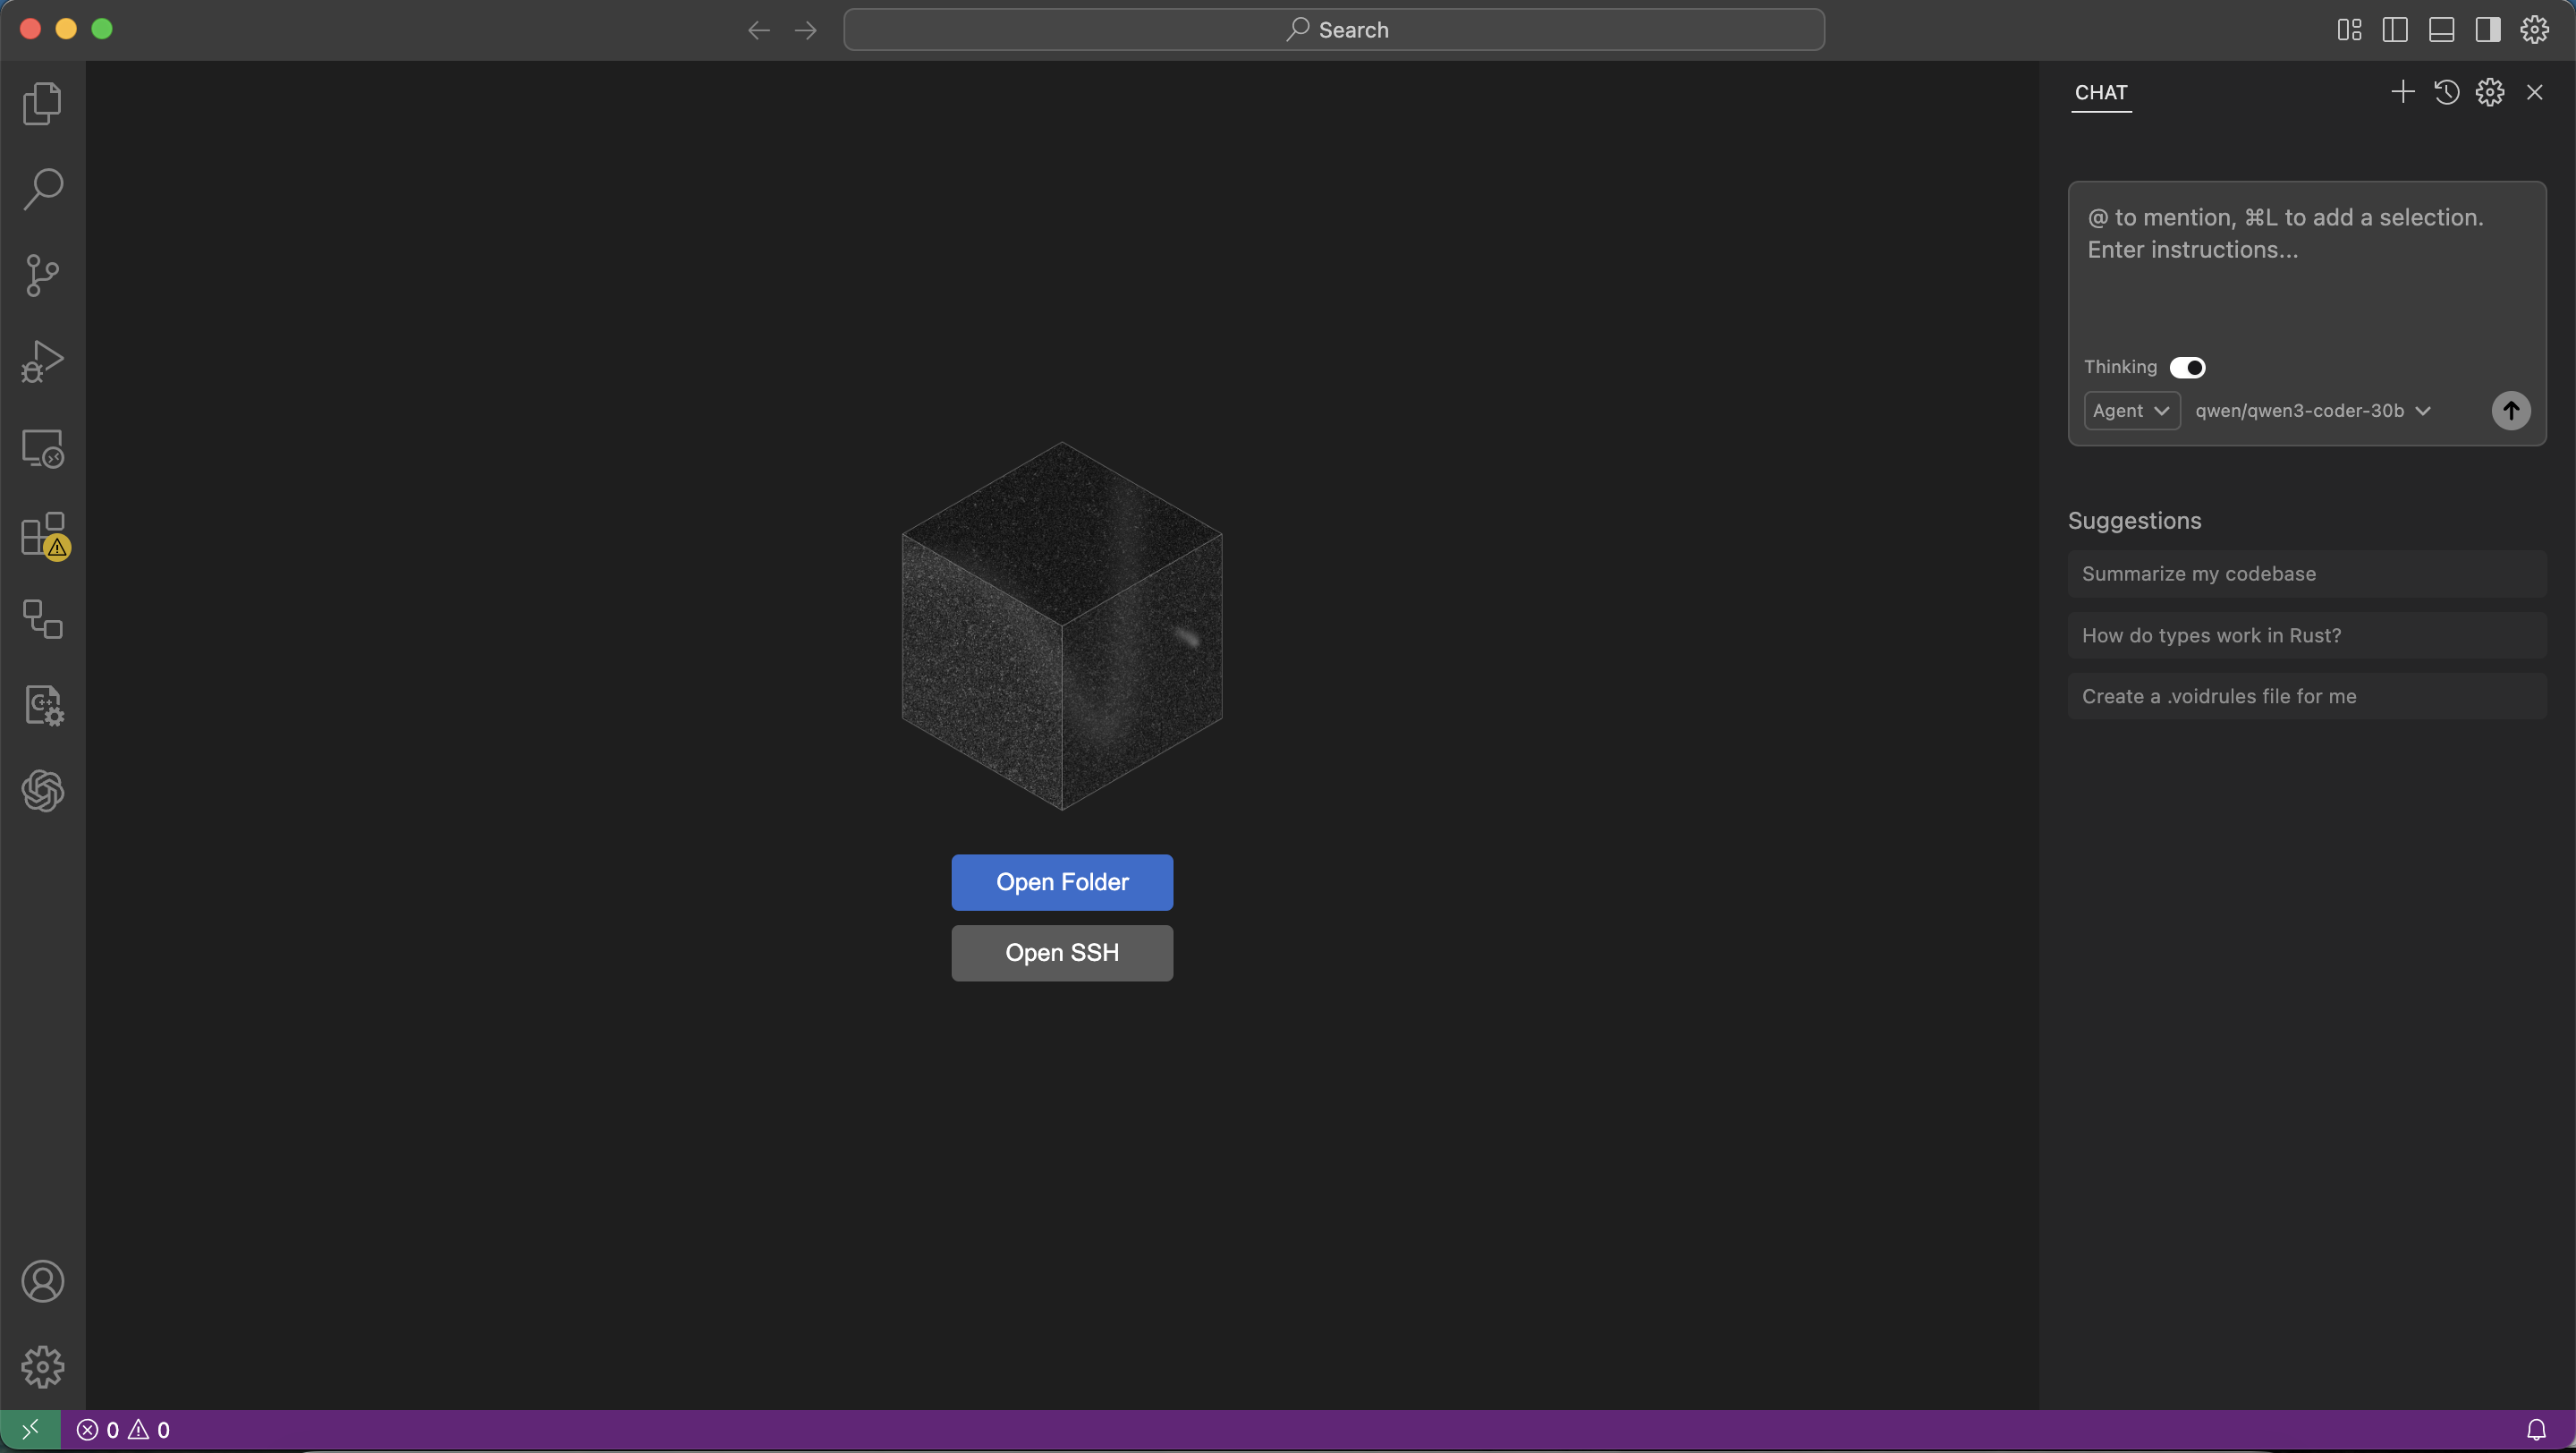Open the Search view in sidebar
The height and width of the screenshot is (1453, 2576).
[x=42, y=189]
